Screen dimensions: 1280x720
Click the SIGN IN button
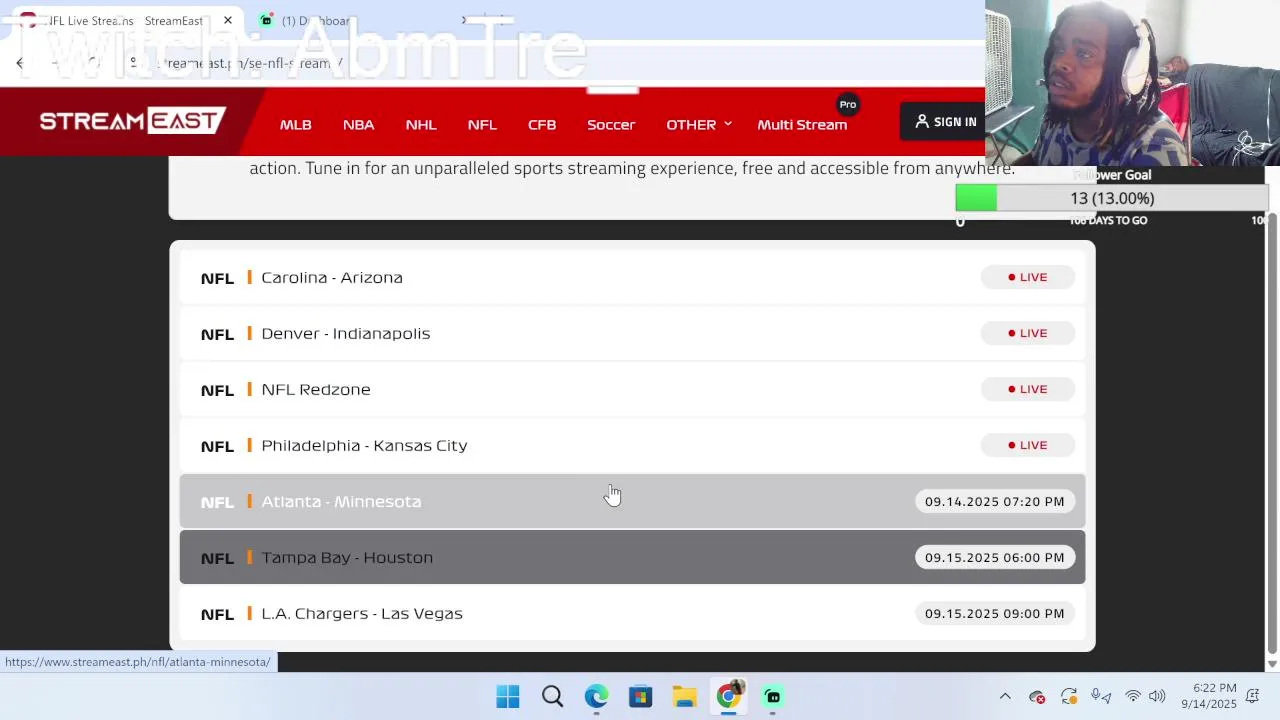click(945, 122)
